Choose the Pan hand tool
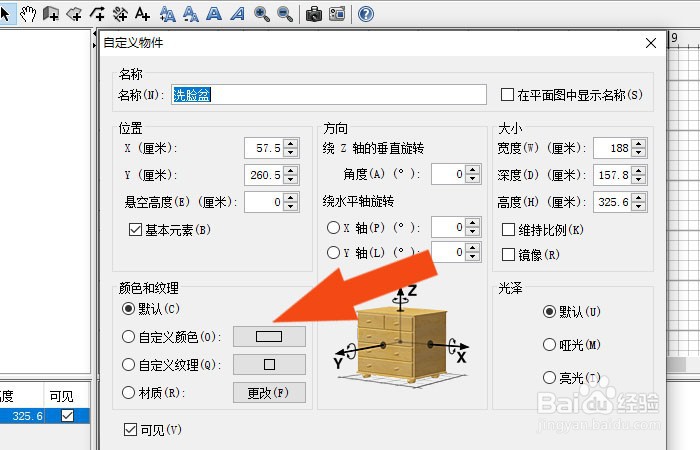The image size is (700, 450). tap(28, 14)
